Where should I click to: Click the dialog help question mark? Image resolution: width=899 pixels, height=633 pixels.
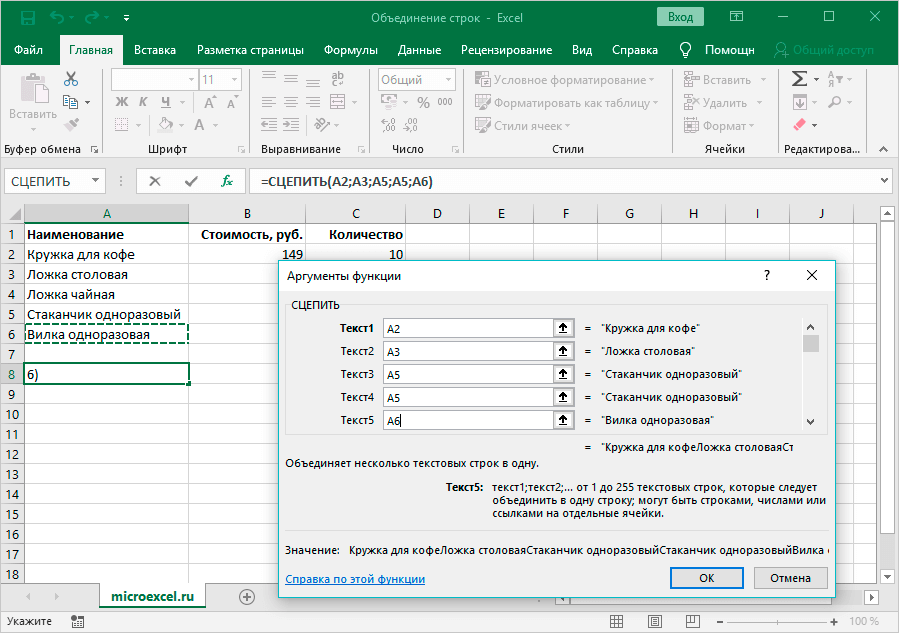tap(767, 275)
